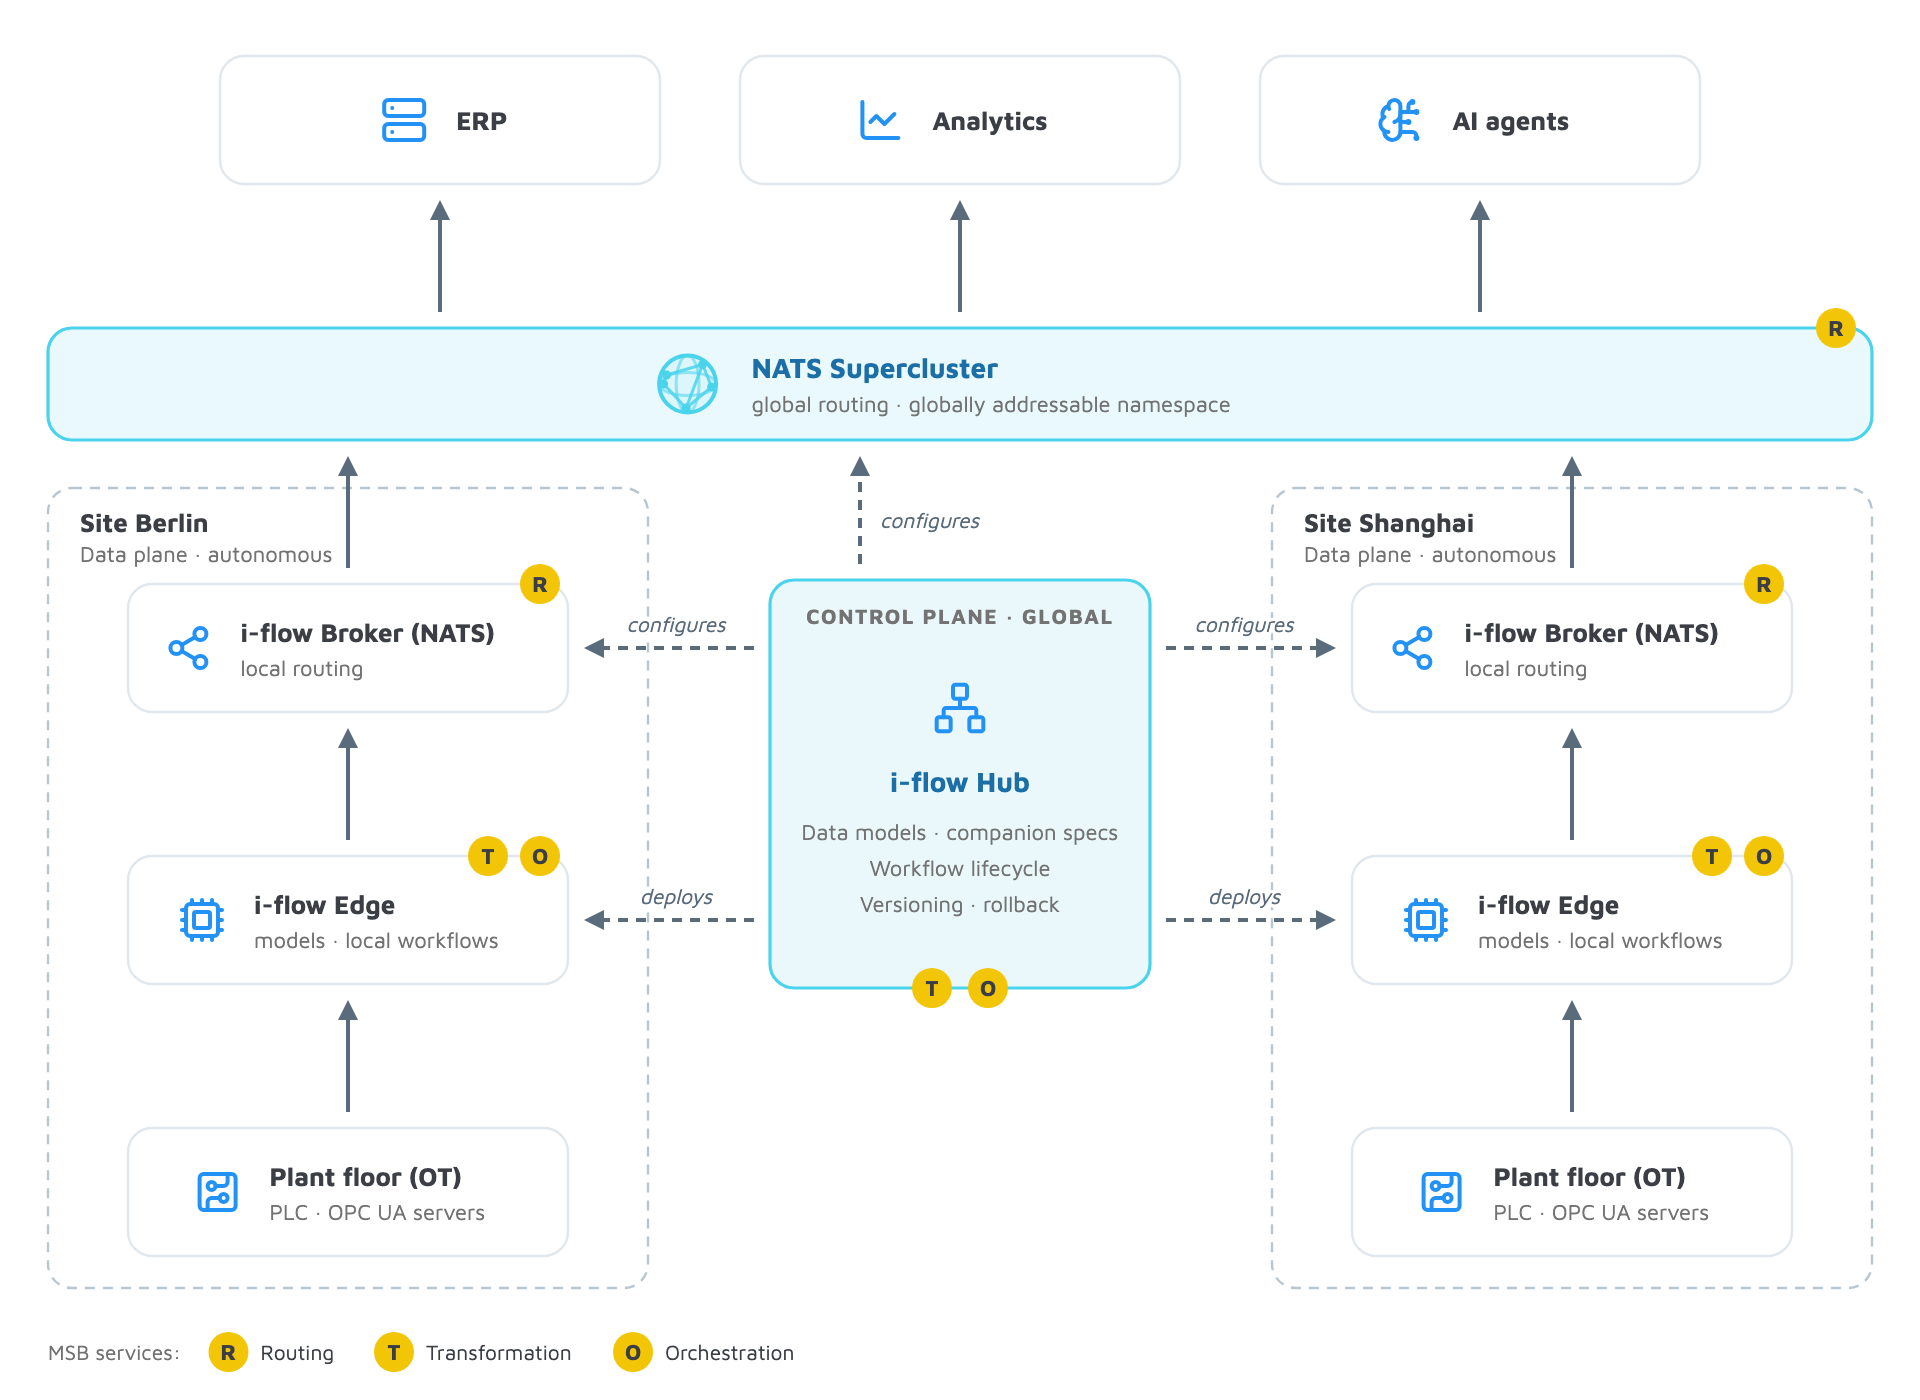
Task: Click the i-flow Hub network icon
Action: click(x=960, y=708)
